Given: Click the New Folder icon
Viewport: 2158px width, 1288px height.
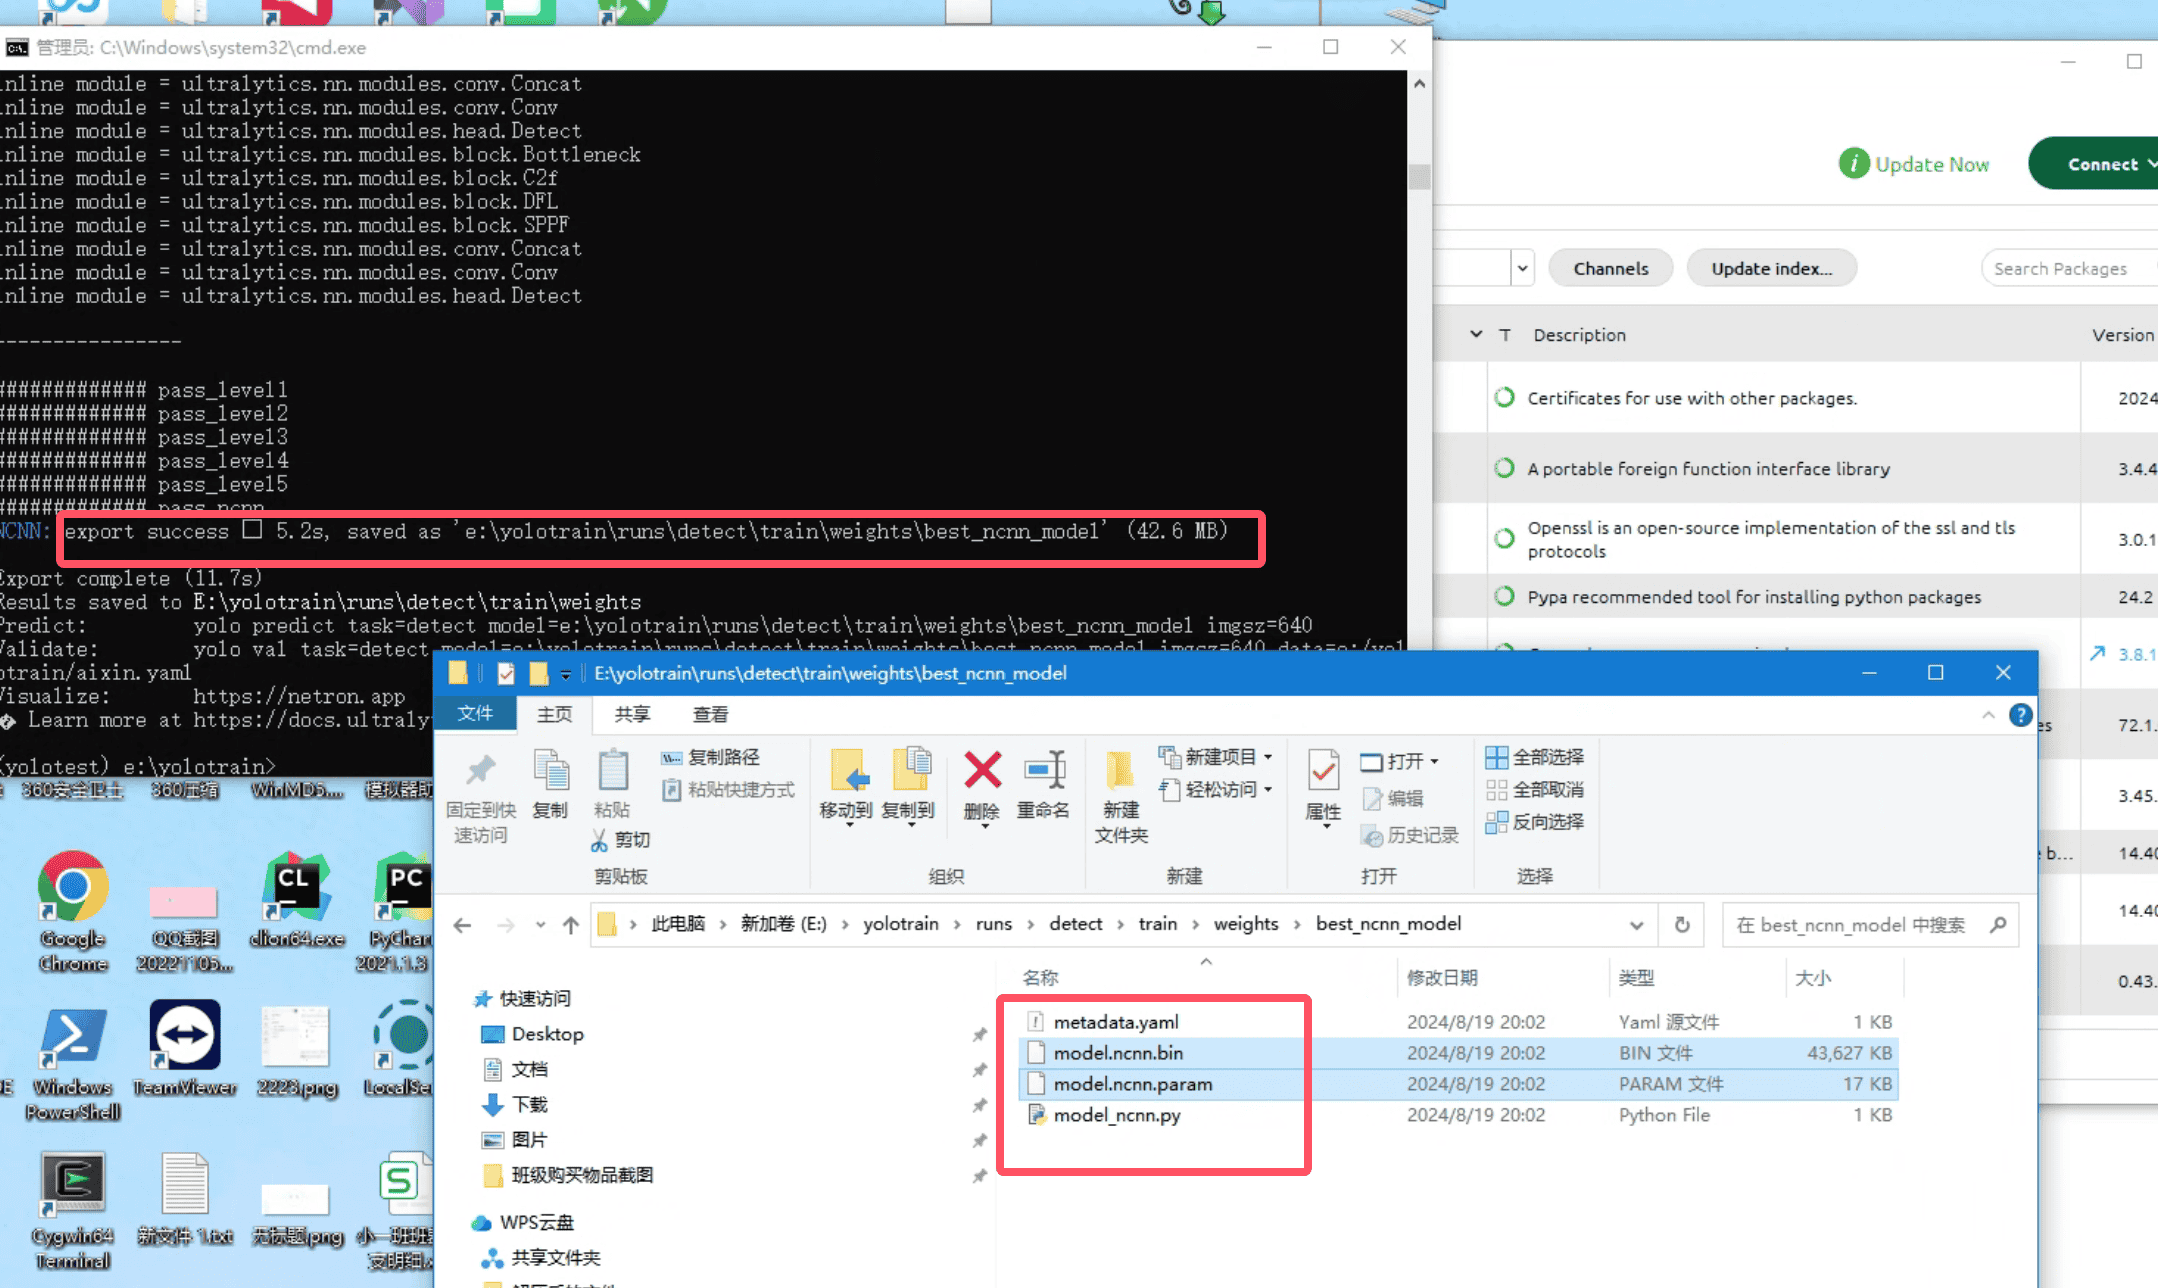Looking at the screenshot, I should click(1120, 772).
